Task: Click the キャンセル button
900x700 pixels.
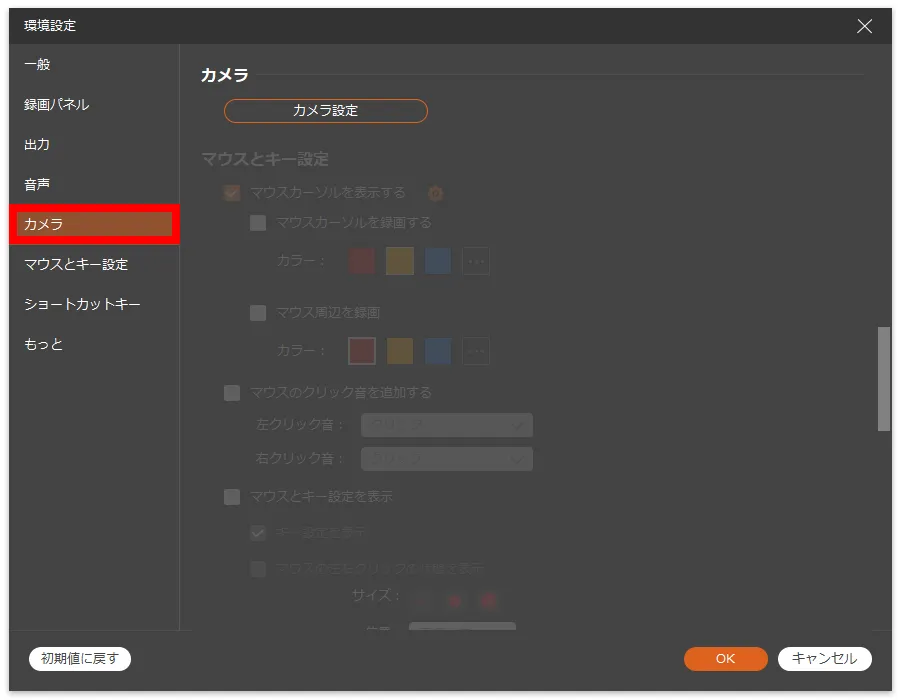Action: click(824, 658)
